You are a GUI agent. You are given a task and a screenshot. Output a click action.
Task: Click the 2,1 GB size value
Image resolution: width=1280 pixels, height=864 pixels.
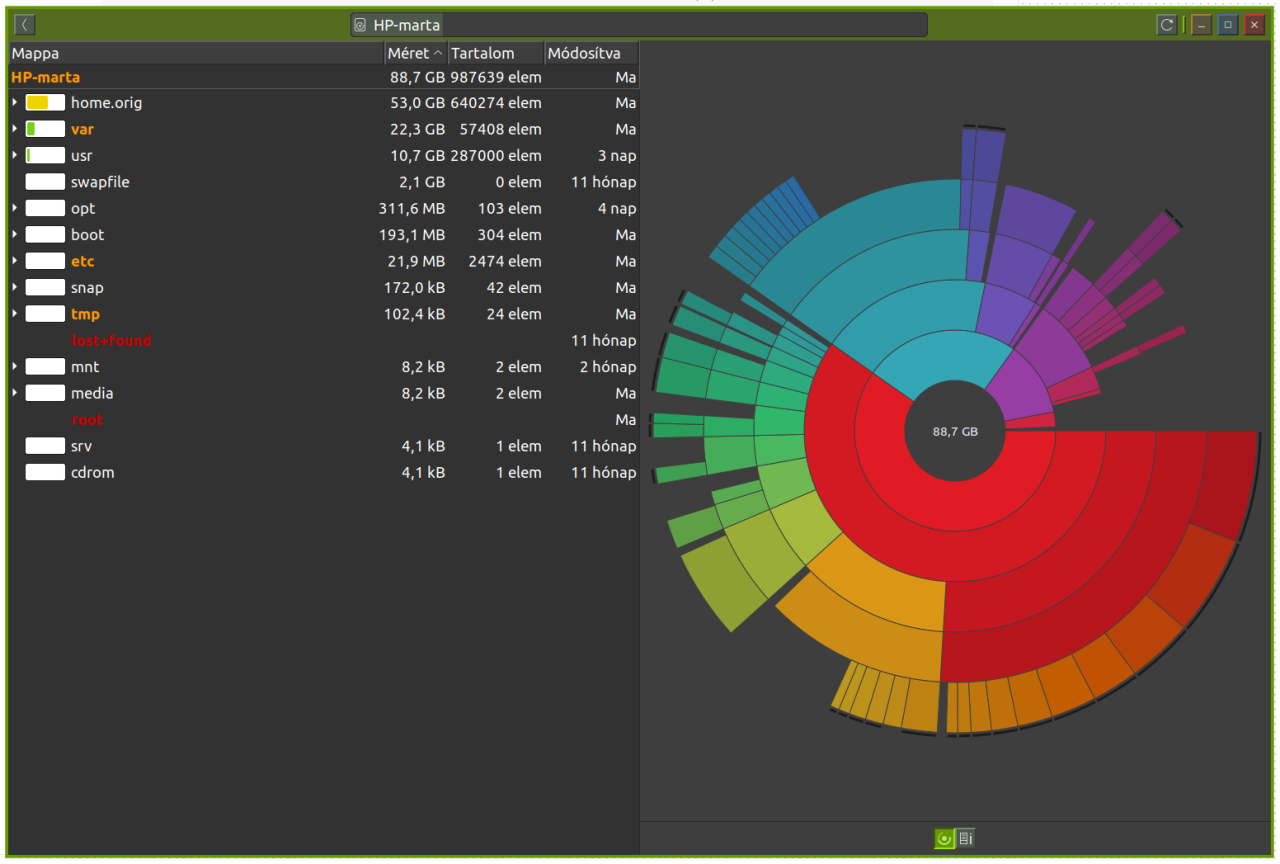pos(422,182)
